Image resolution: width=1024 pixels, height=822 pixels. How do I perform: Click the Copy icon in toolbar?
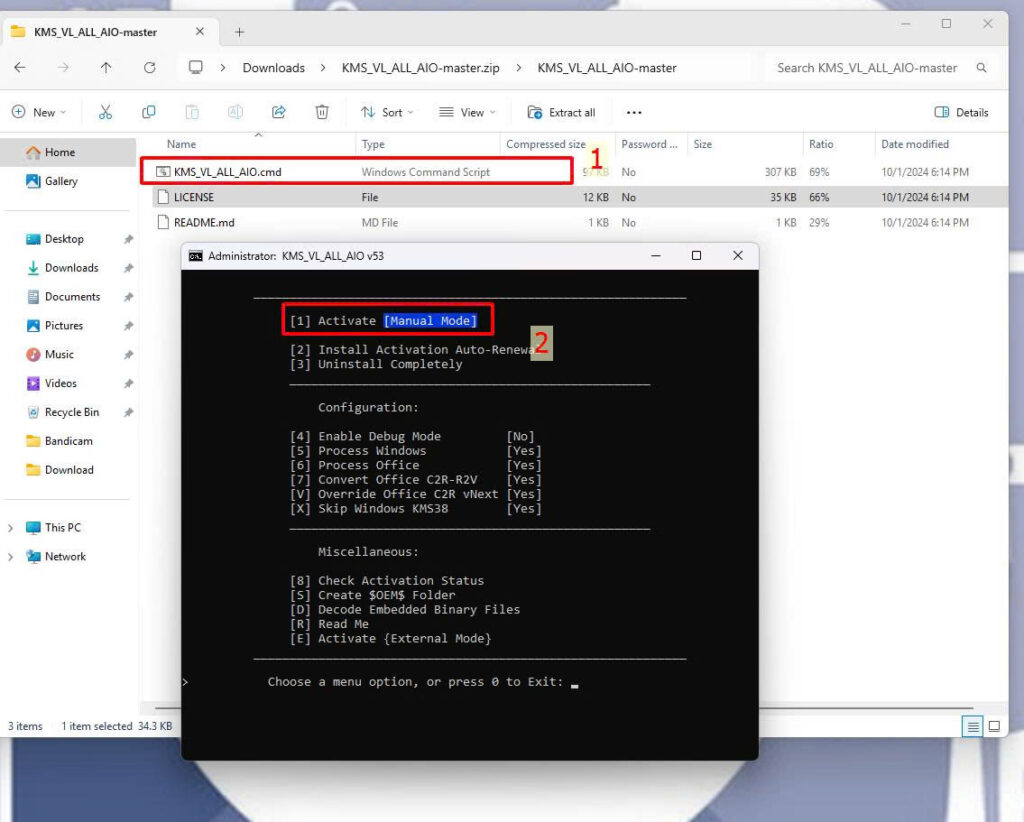tap(149, 112)
